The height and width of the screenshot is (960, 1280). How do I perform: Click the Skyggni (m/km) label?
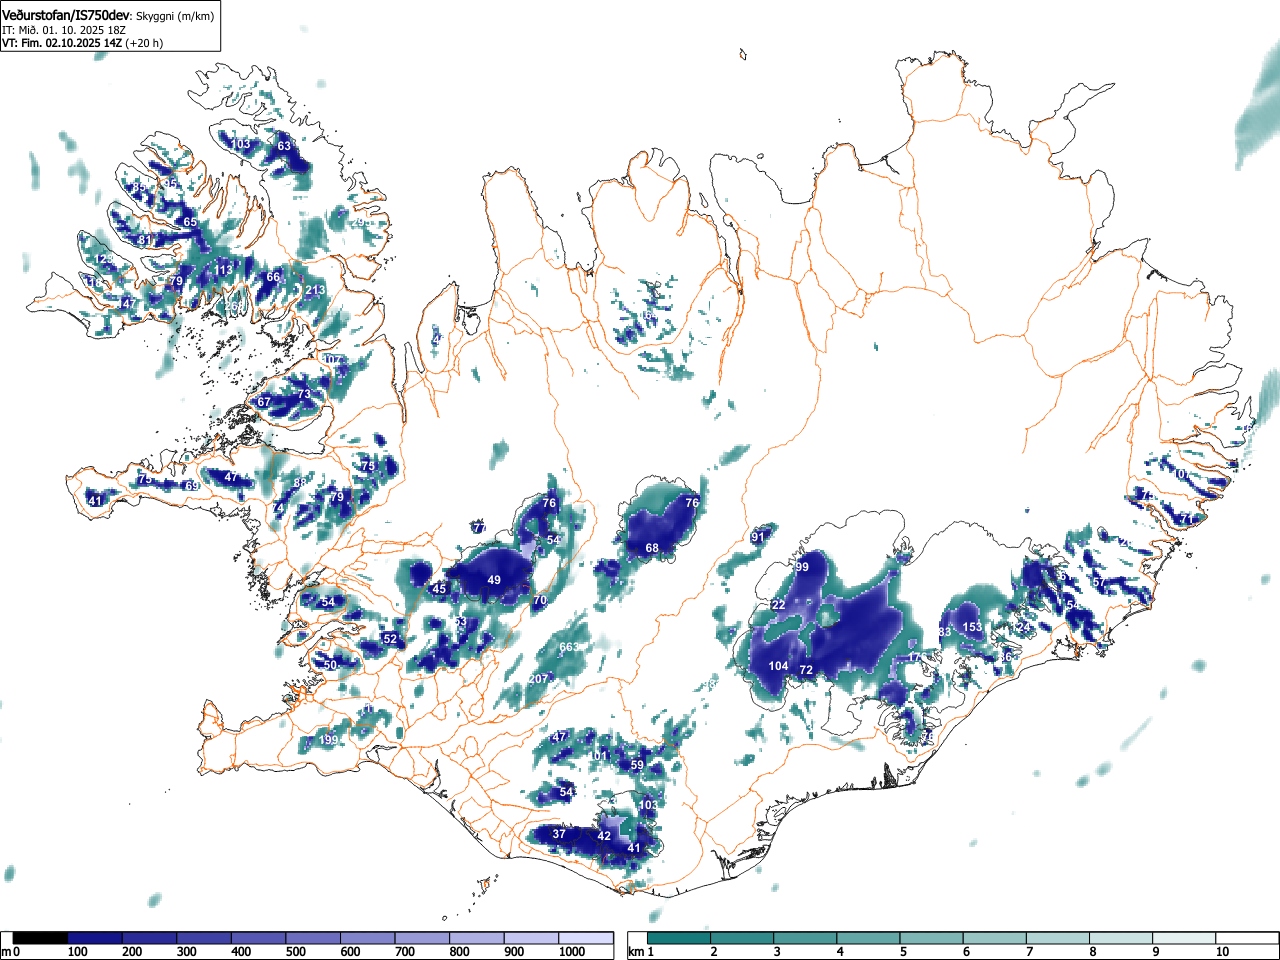pos(175,16)
